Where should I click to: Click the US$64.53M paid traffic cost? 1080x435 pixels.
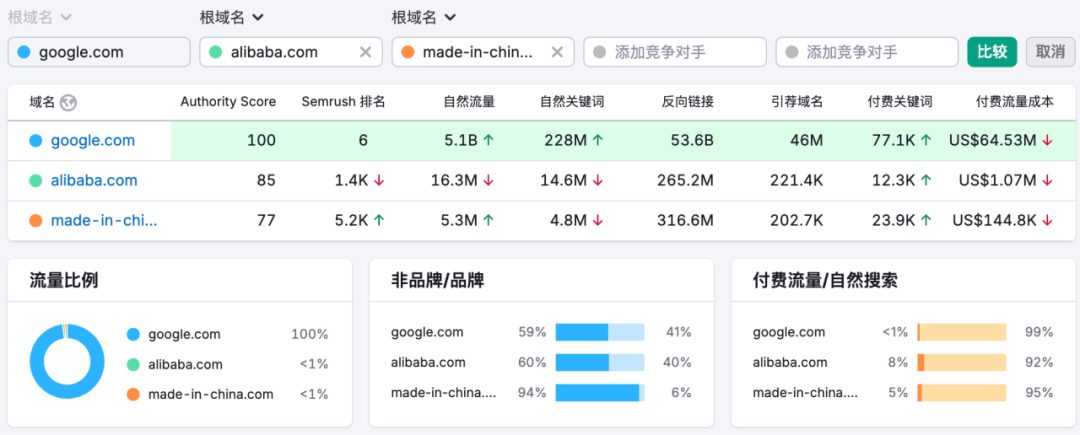point(992,141)
